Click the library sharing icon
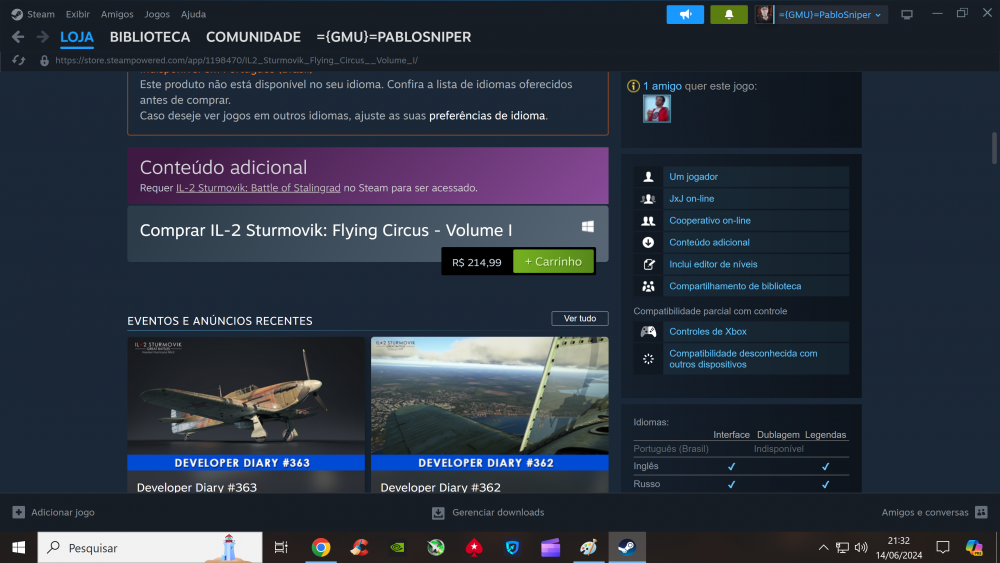 [x=648, y=286]
